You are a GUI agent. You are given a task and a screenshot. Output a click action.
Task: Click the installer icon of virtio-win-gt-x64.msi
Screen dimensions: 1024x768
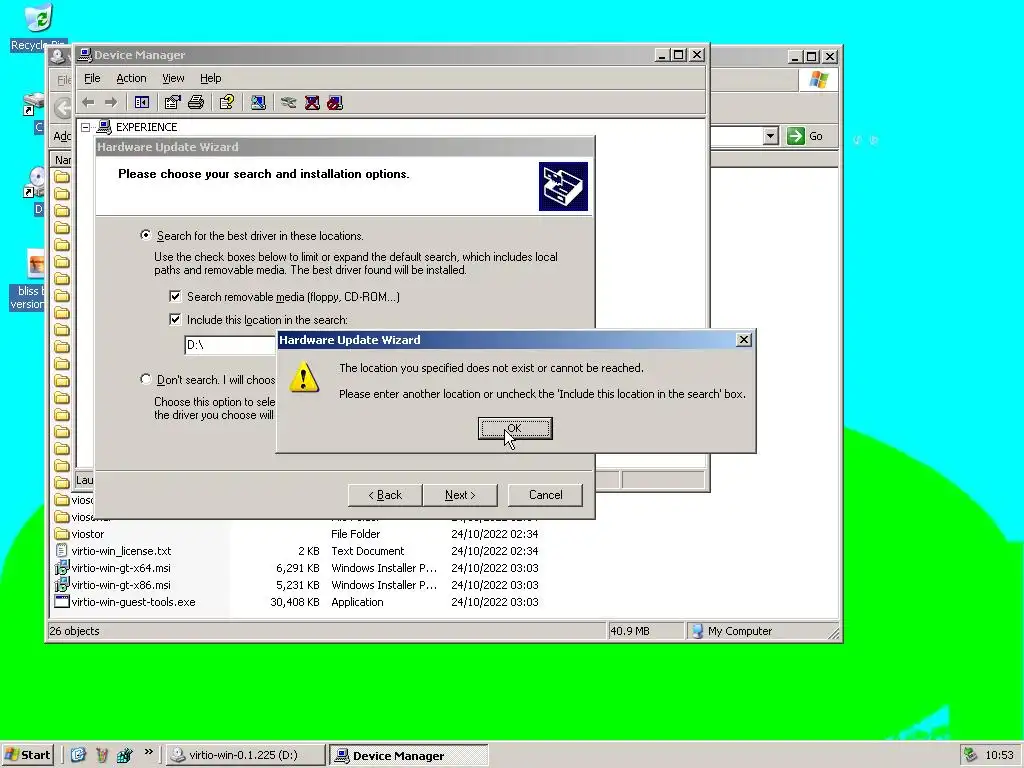(x=61, y=568)
